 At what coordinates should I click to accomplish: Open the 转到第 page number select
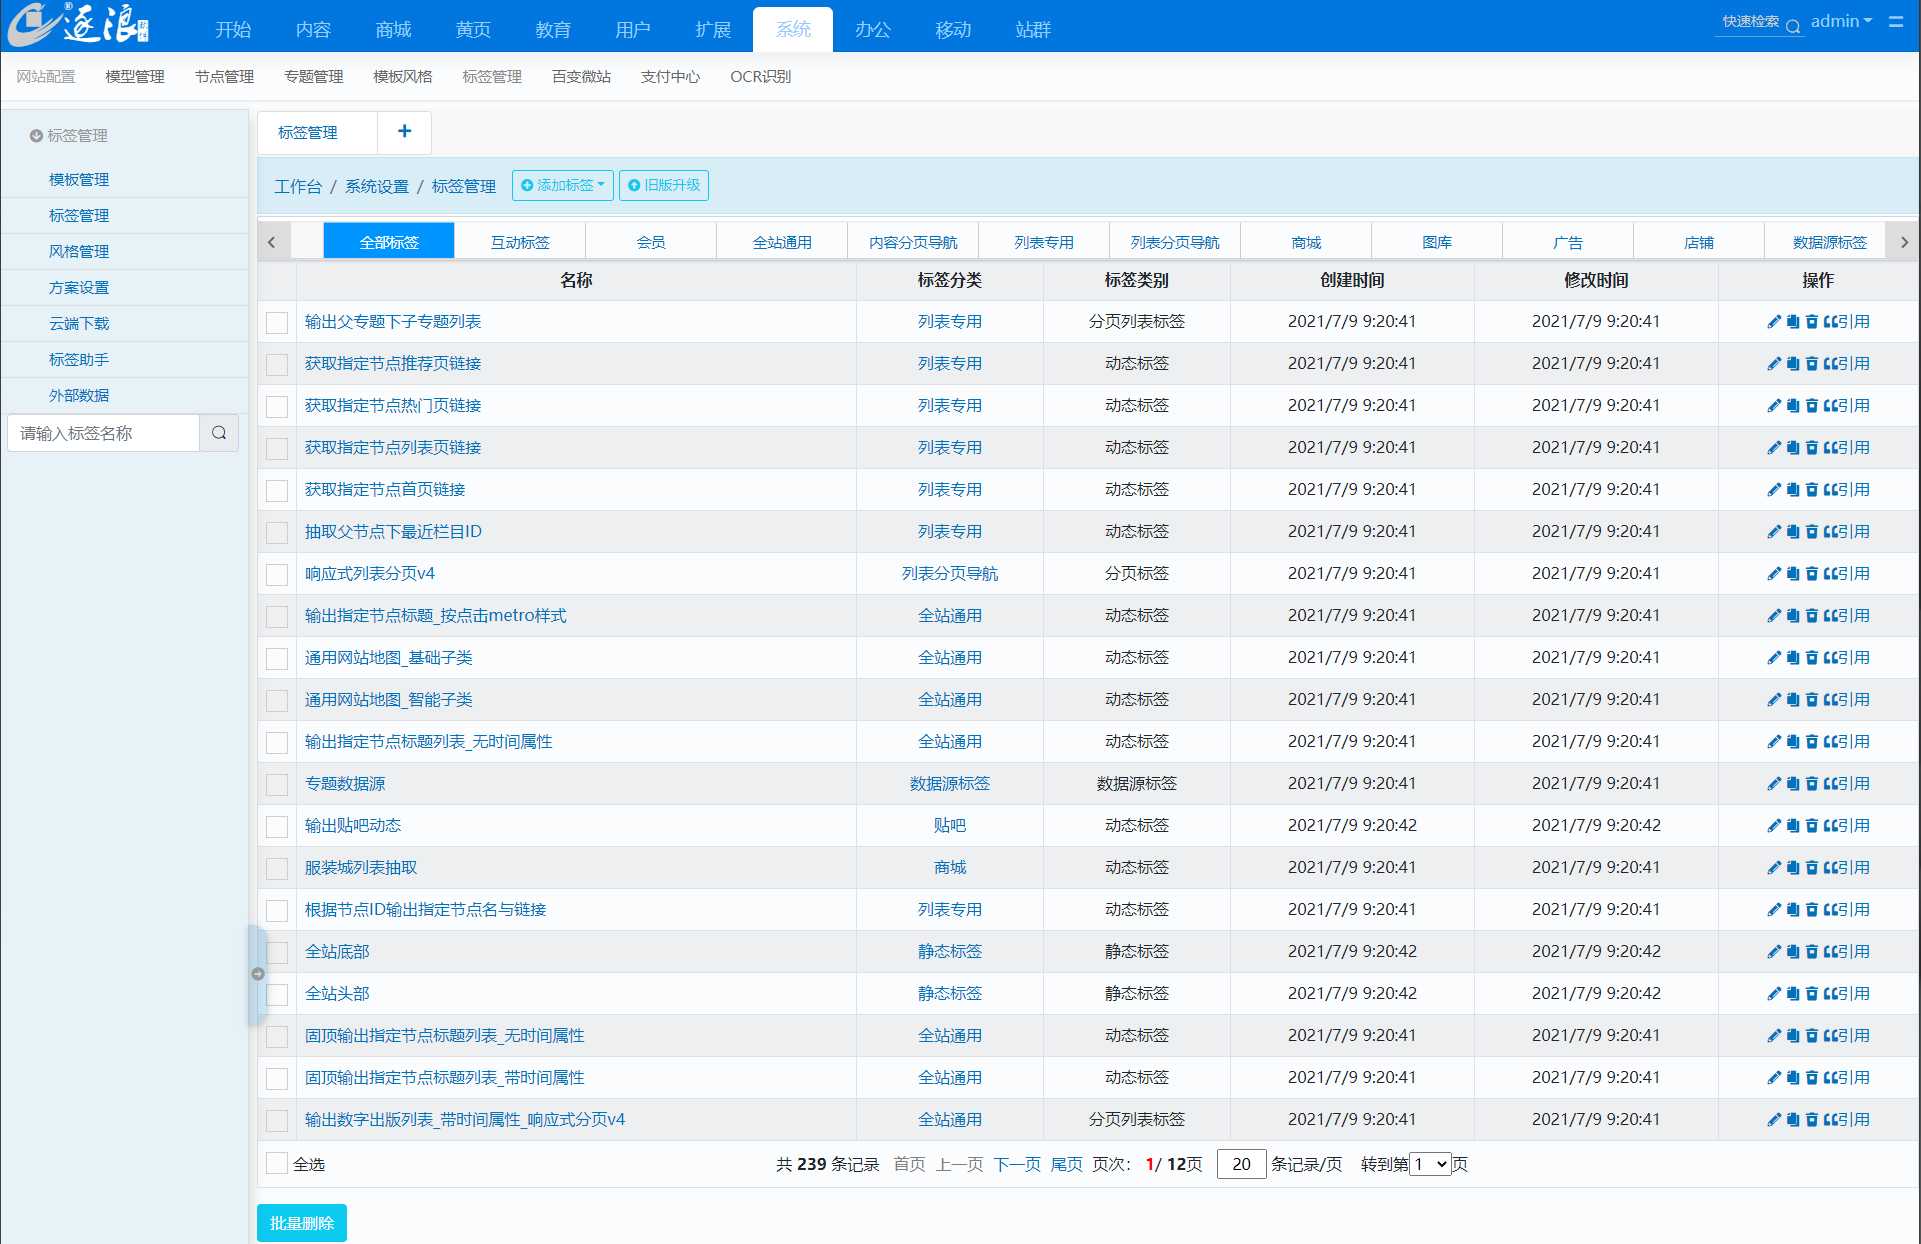point(1430,1164)
